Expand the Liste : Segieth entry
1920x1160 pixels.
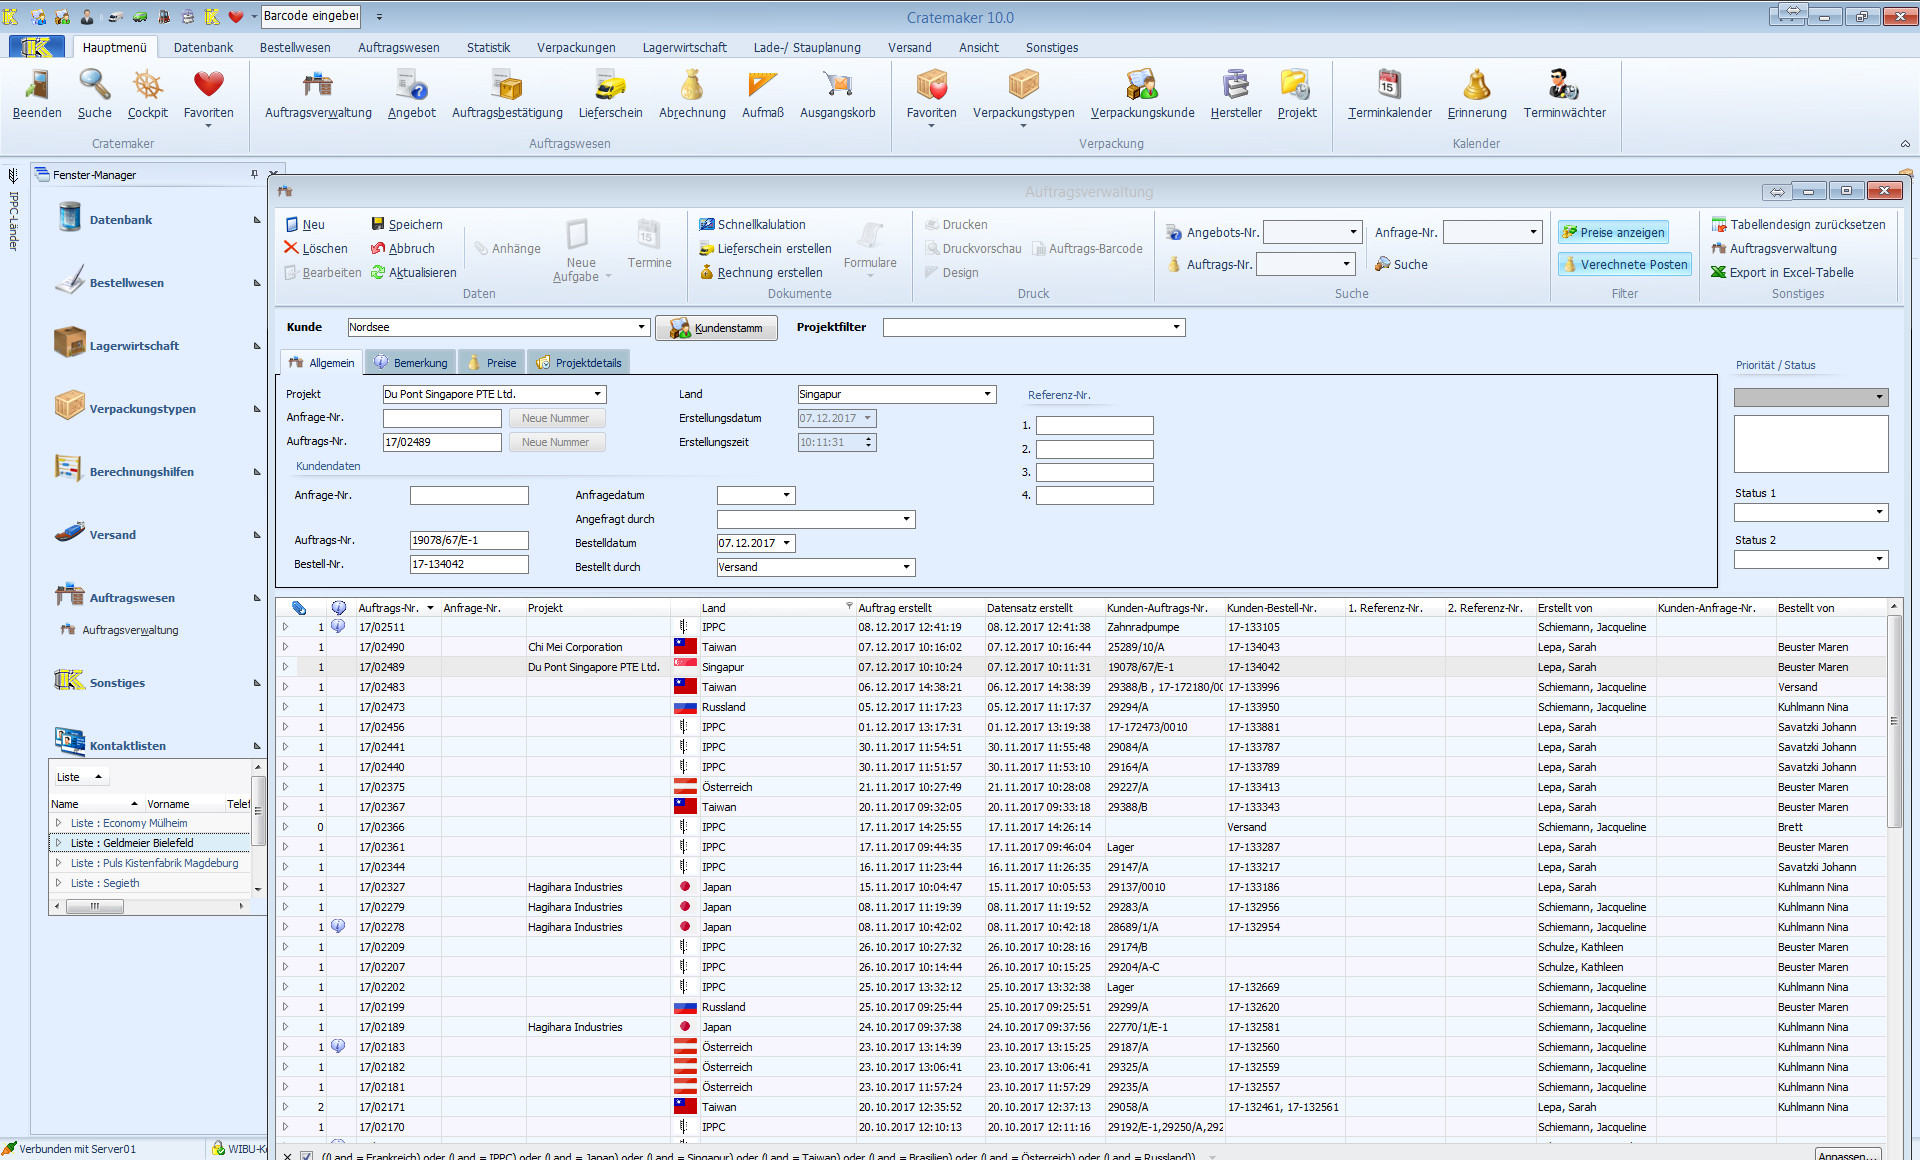point(58,883)
